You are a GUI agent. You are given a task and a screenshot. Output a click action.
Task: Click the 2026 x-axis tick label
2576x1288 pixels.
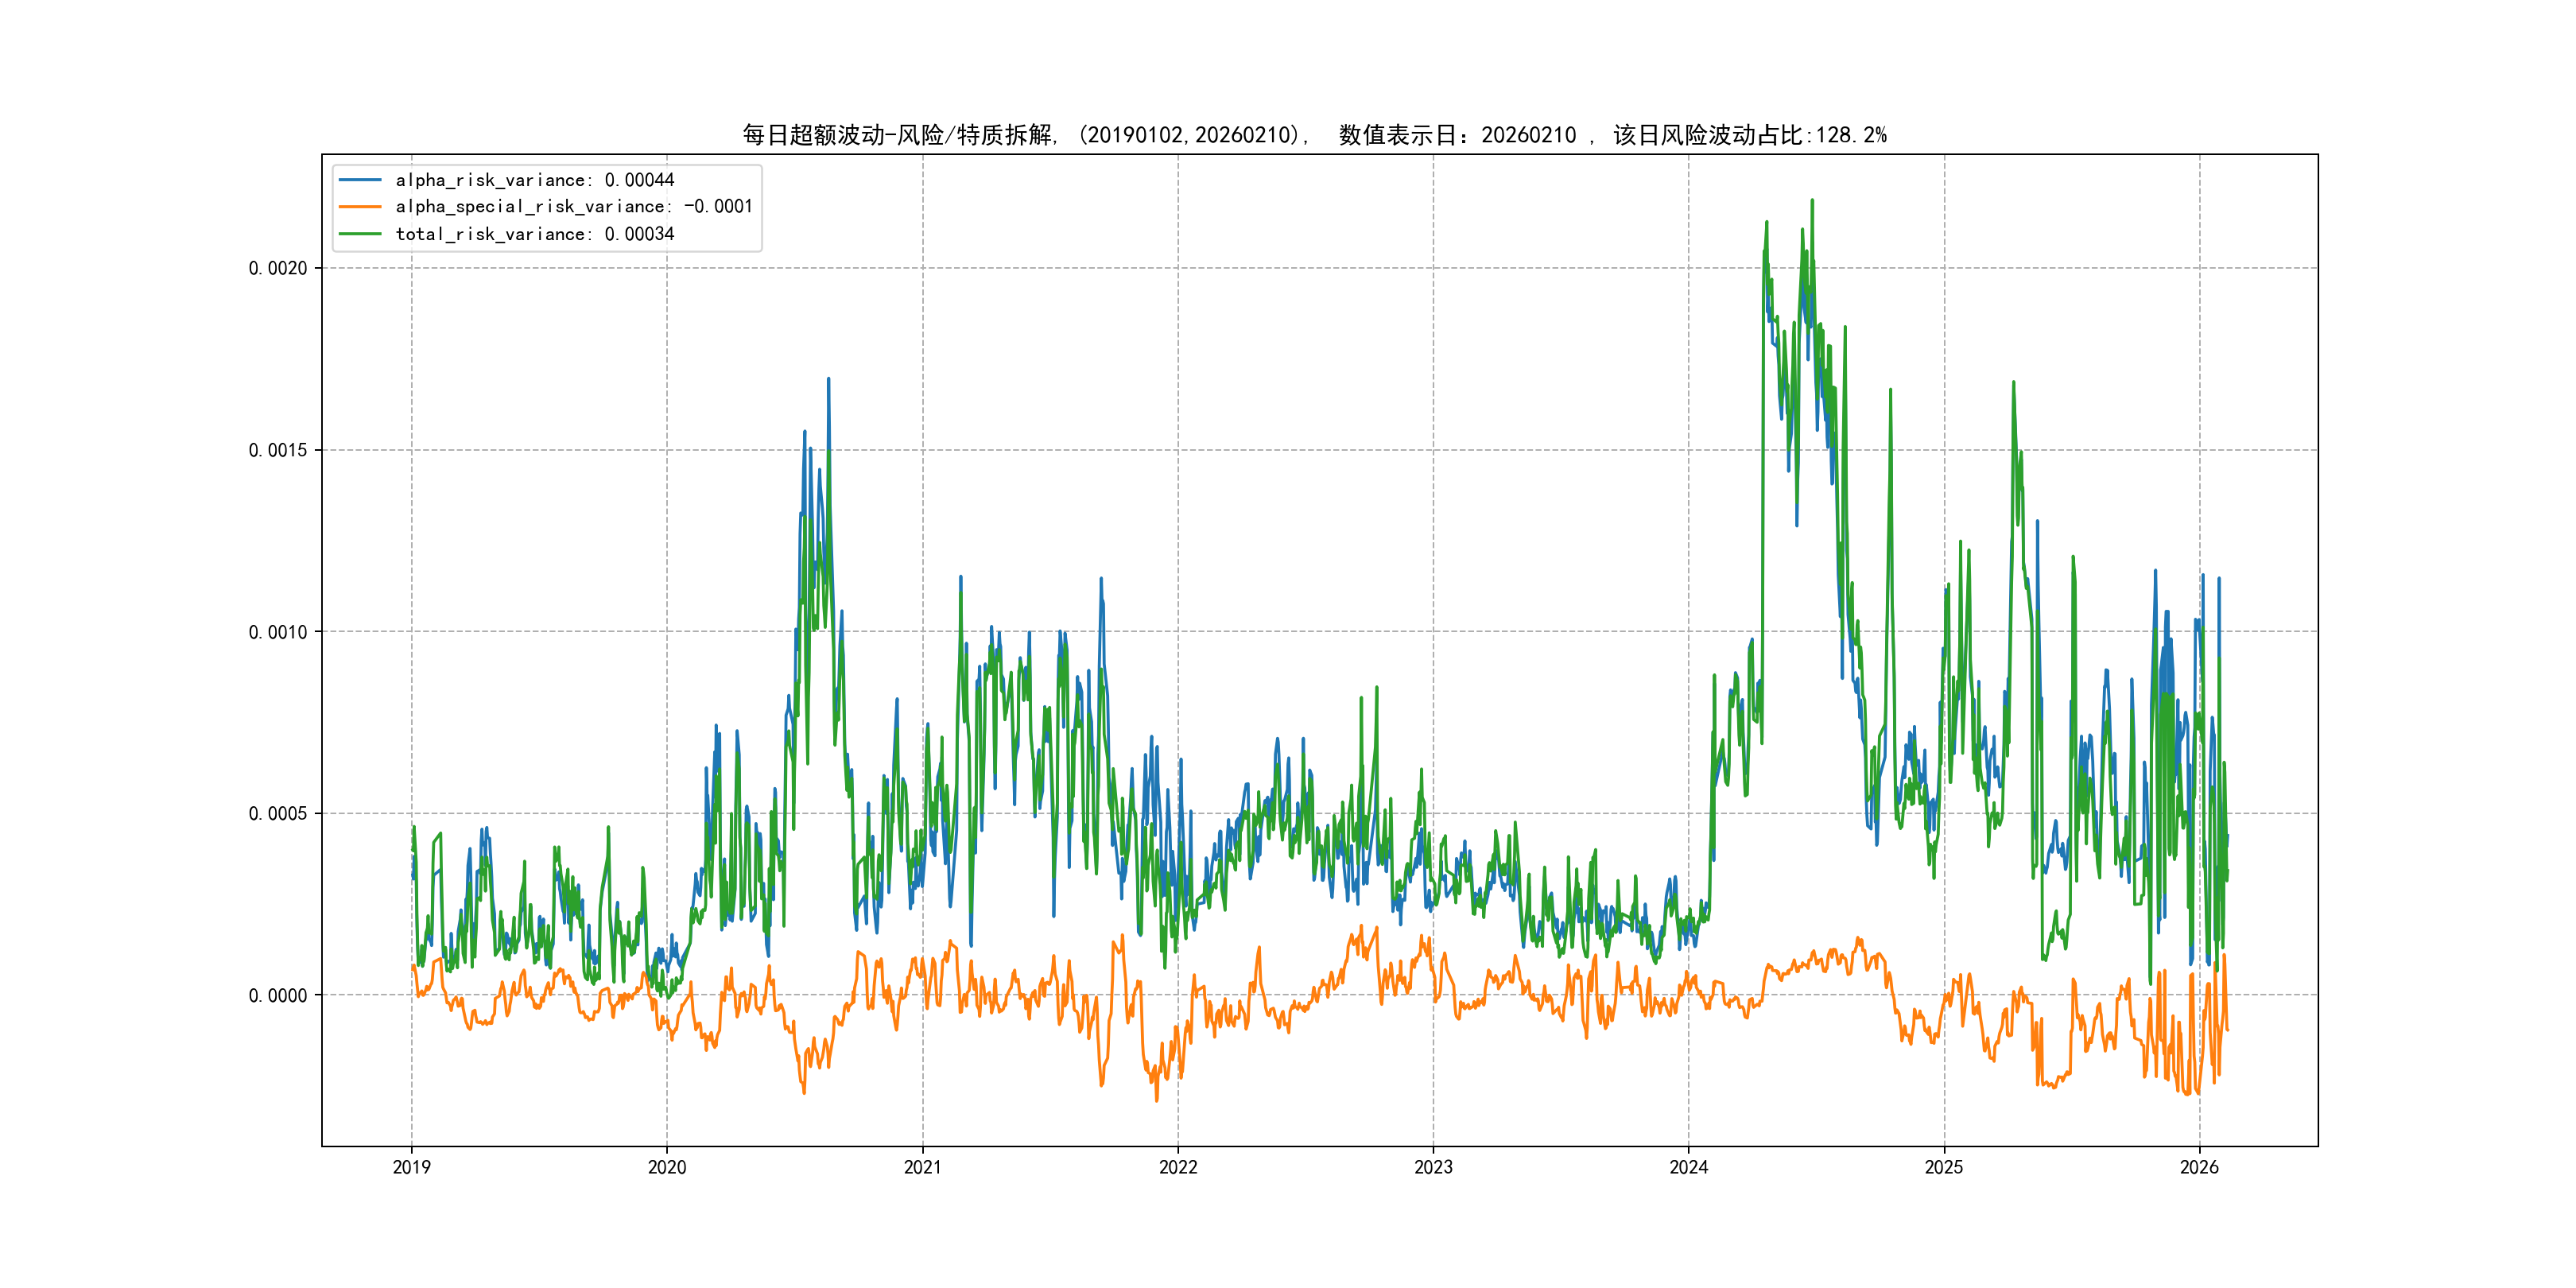2199,1167
